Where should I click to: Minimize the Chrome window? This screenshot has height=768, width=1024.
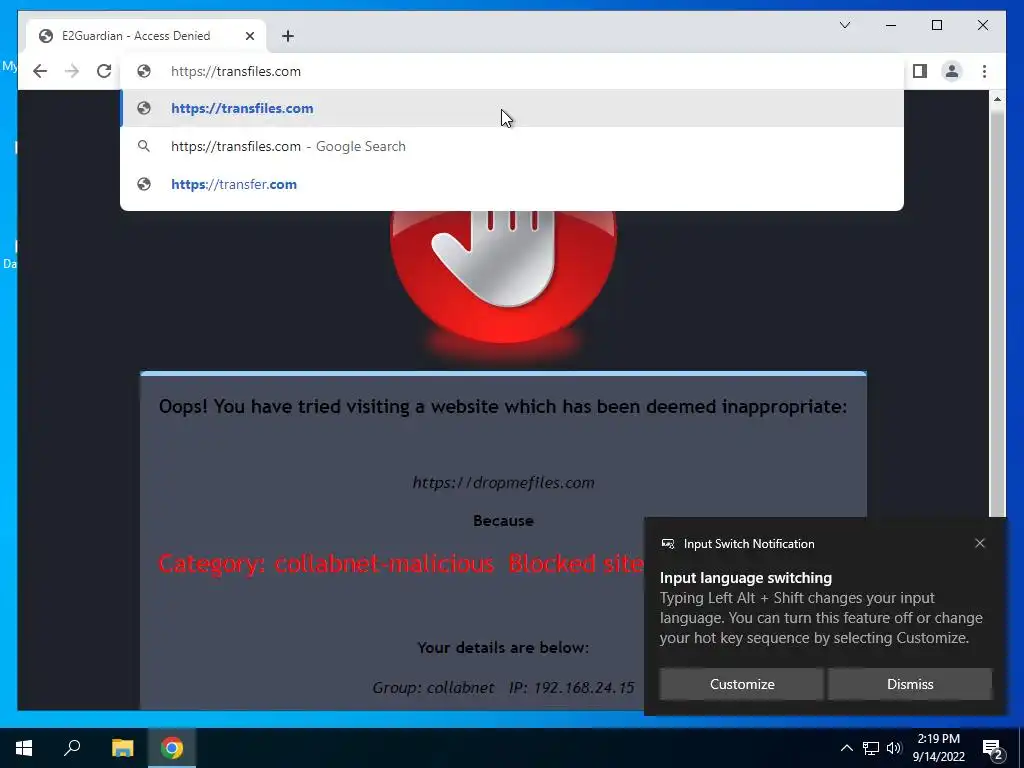coord(891,25)
